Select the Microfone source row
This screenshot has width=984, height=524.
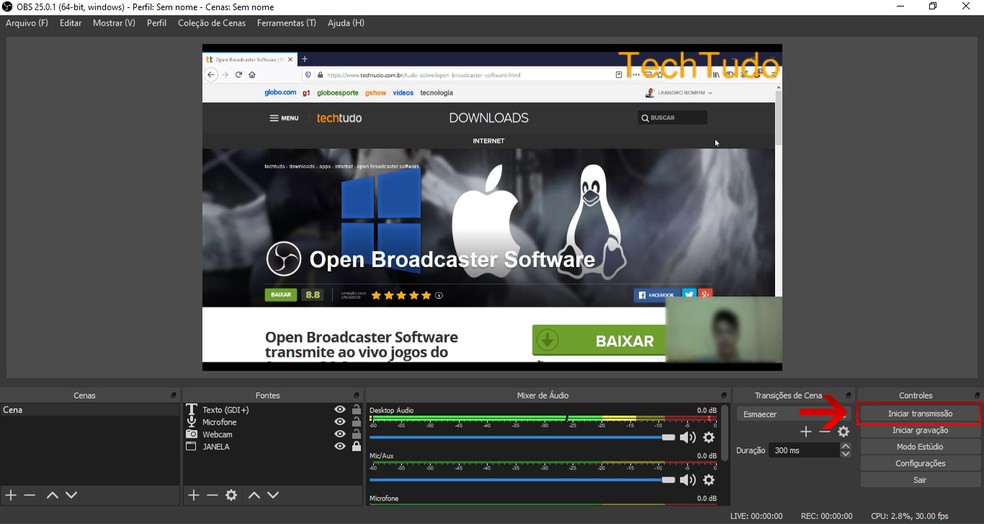click(274, 422)
